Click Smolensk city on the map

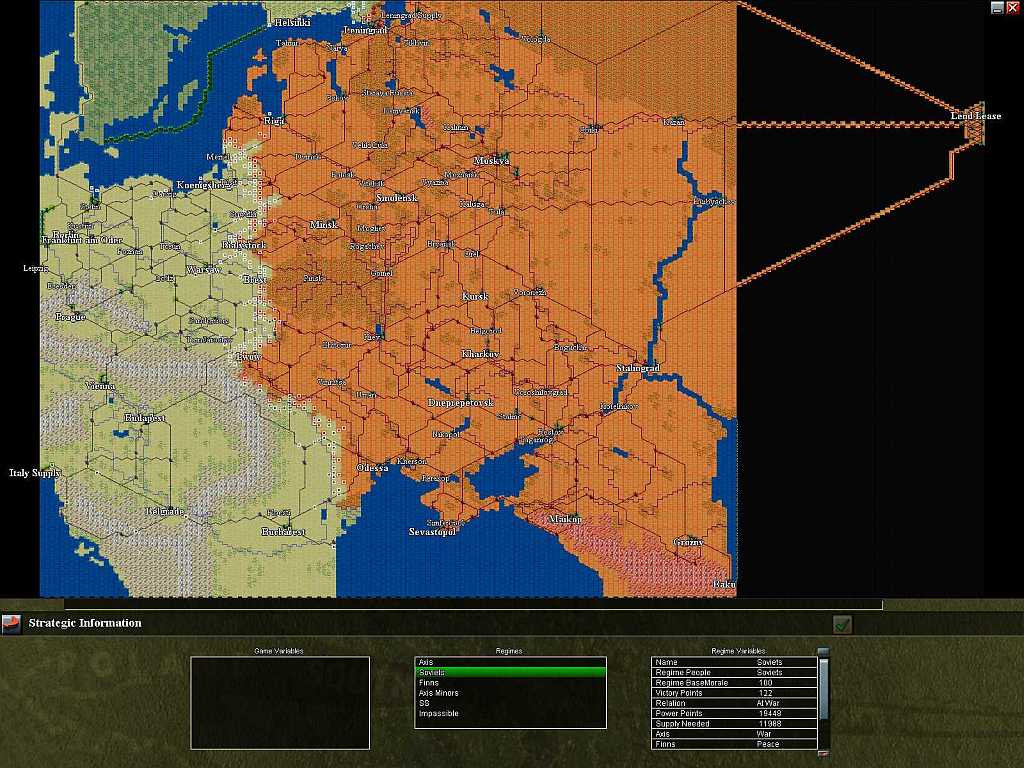pos(396,198)
